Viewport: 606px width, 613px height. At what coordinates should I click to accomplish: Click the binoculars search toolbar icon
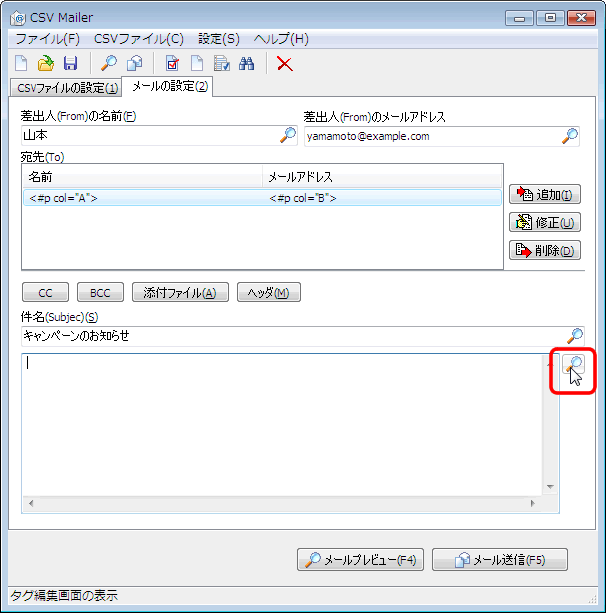(248, 63)
